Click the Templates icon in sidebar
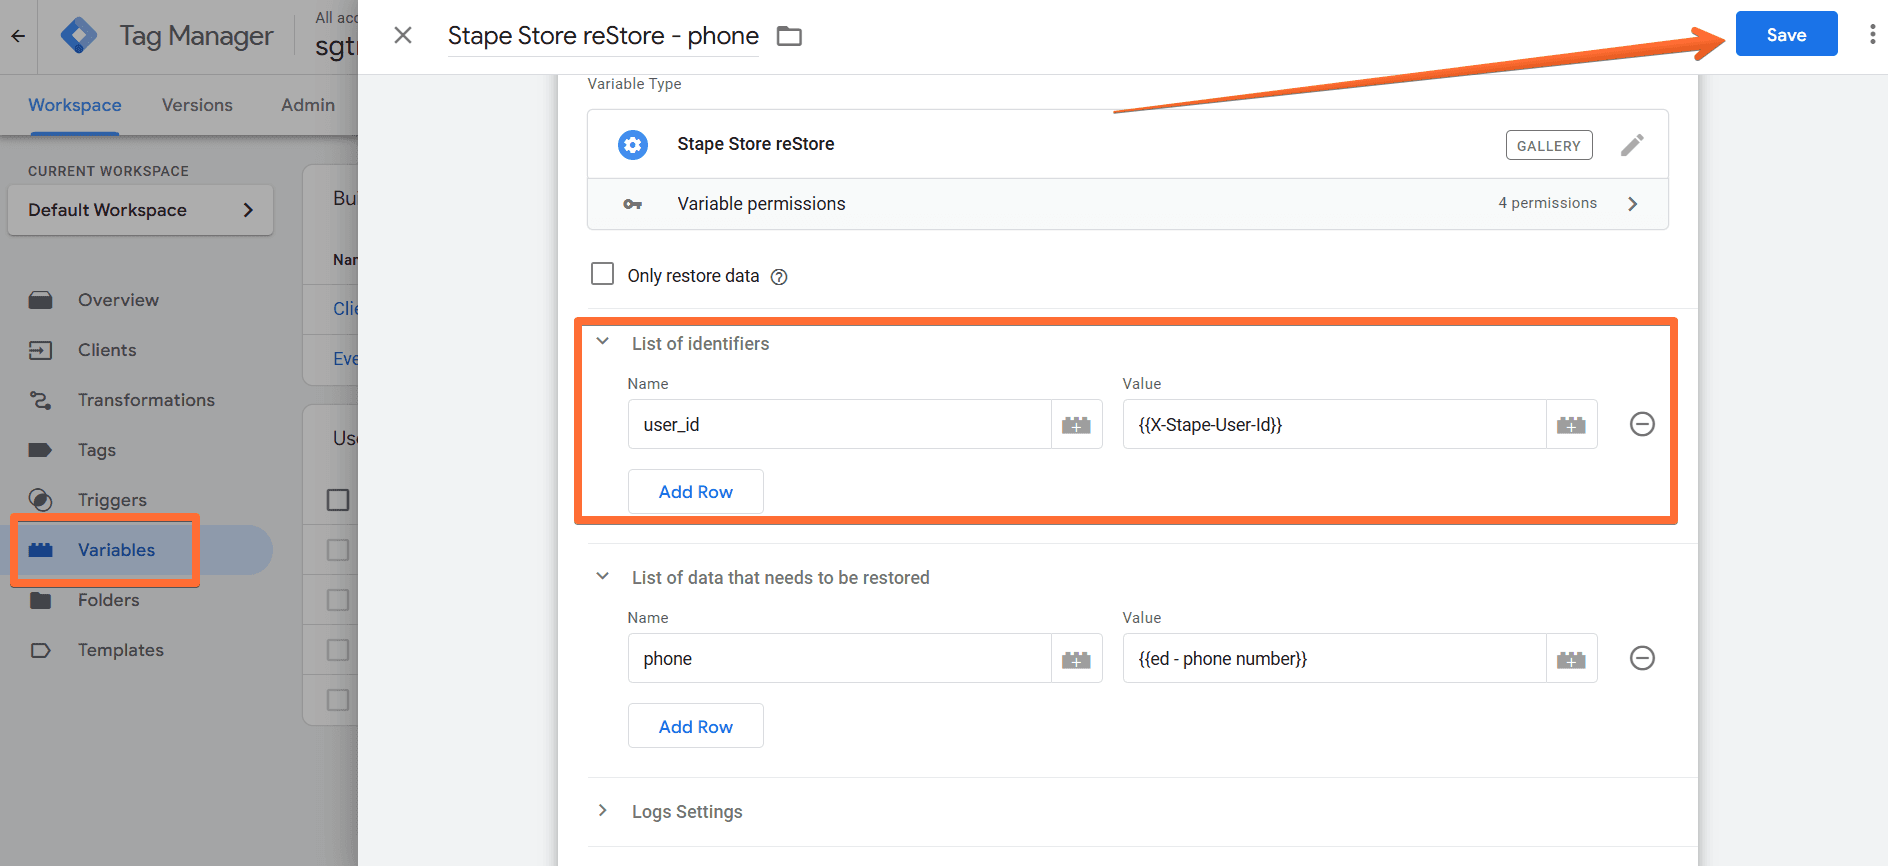The image size is (1888, 866). point(40,650)
